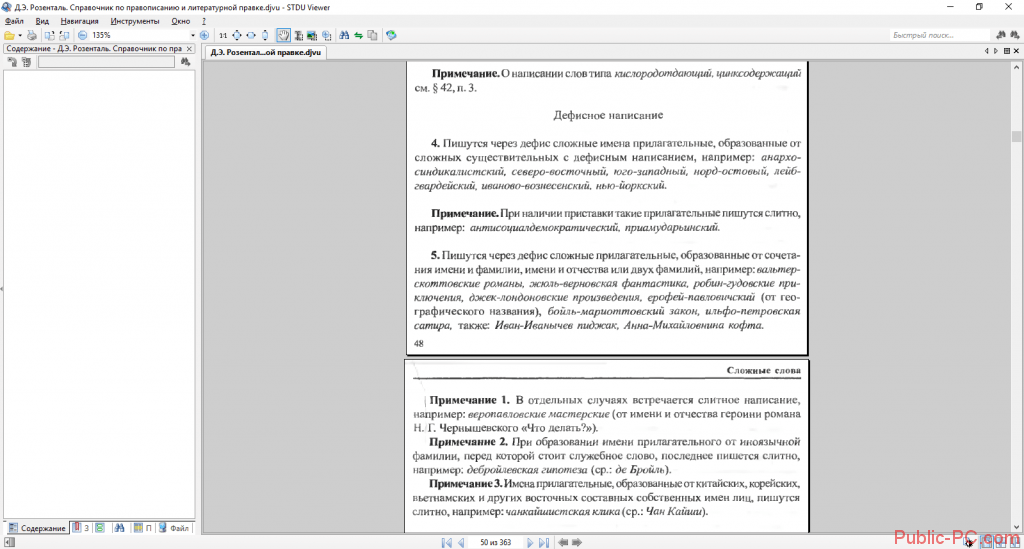Open the Инструменты menu

coord(135,21)
